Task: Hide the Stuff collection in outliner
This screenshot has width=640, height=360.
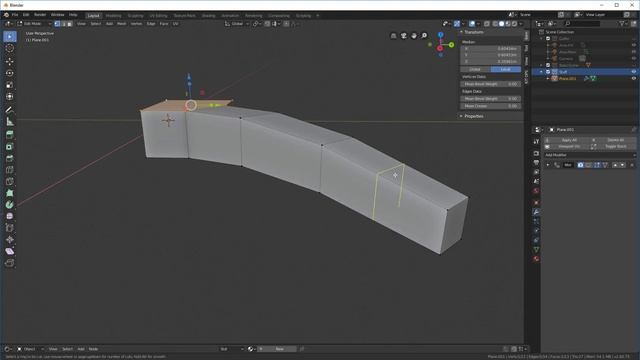Action: (633, 72)
